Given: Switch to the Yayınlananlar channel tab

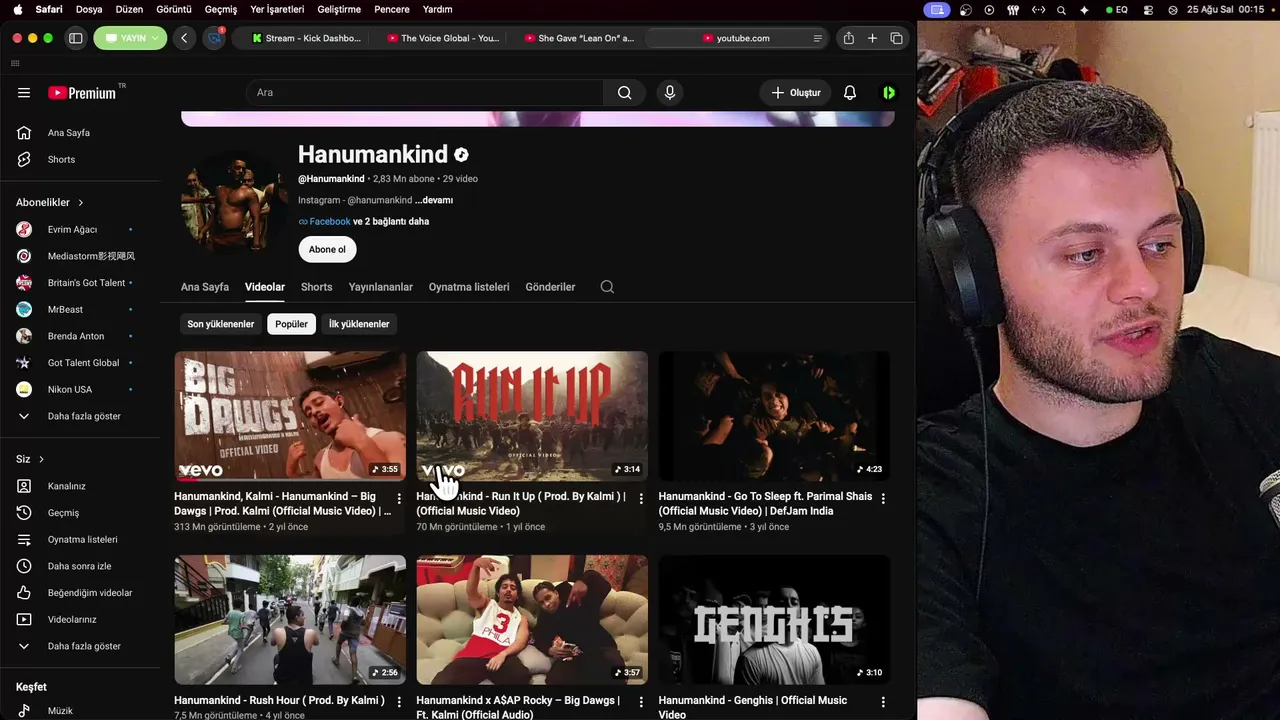Looking at the screenshot, I should pos(381,287).
